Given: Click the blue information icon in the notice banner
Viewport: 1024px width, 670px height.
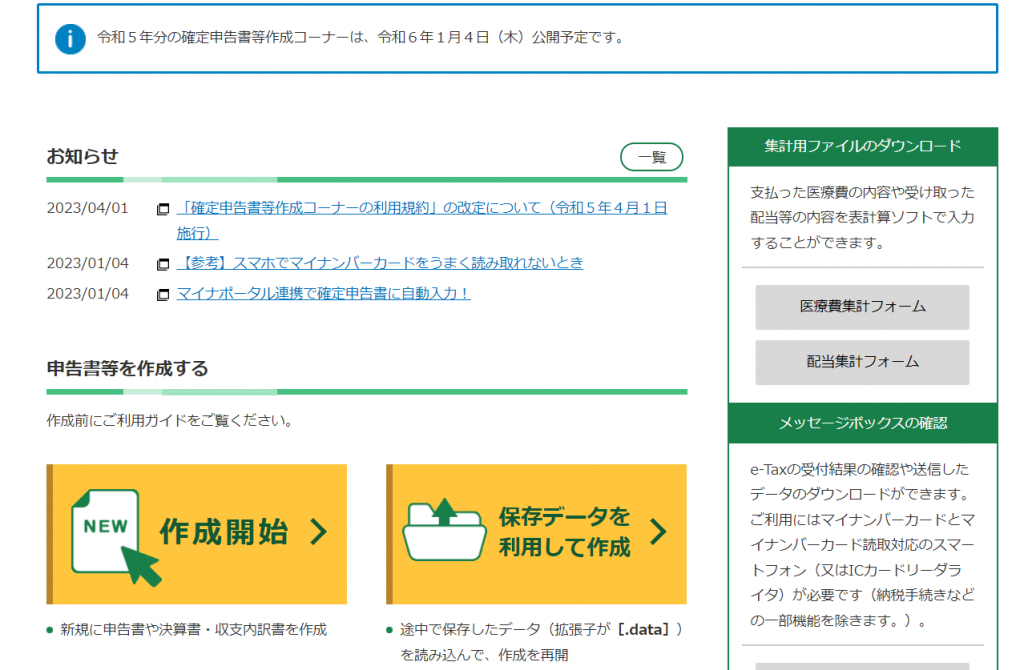Looking at the screenshot, I should point(70,39).
